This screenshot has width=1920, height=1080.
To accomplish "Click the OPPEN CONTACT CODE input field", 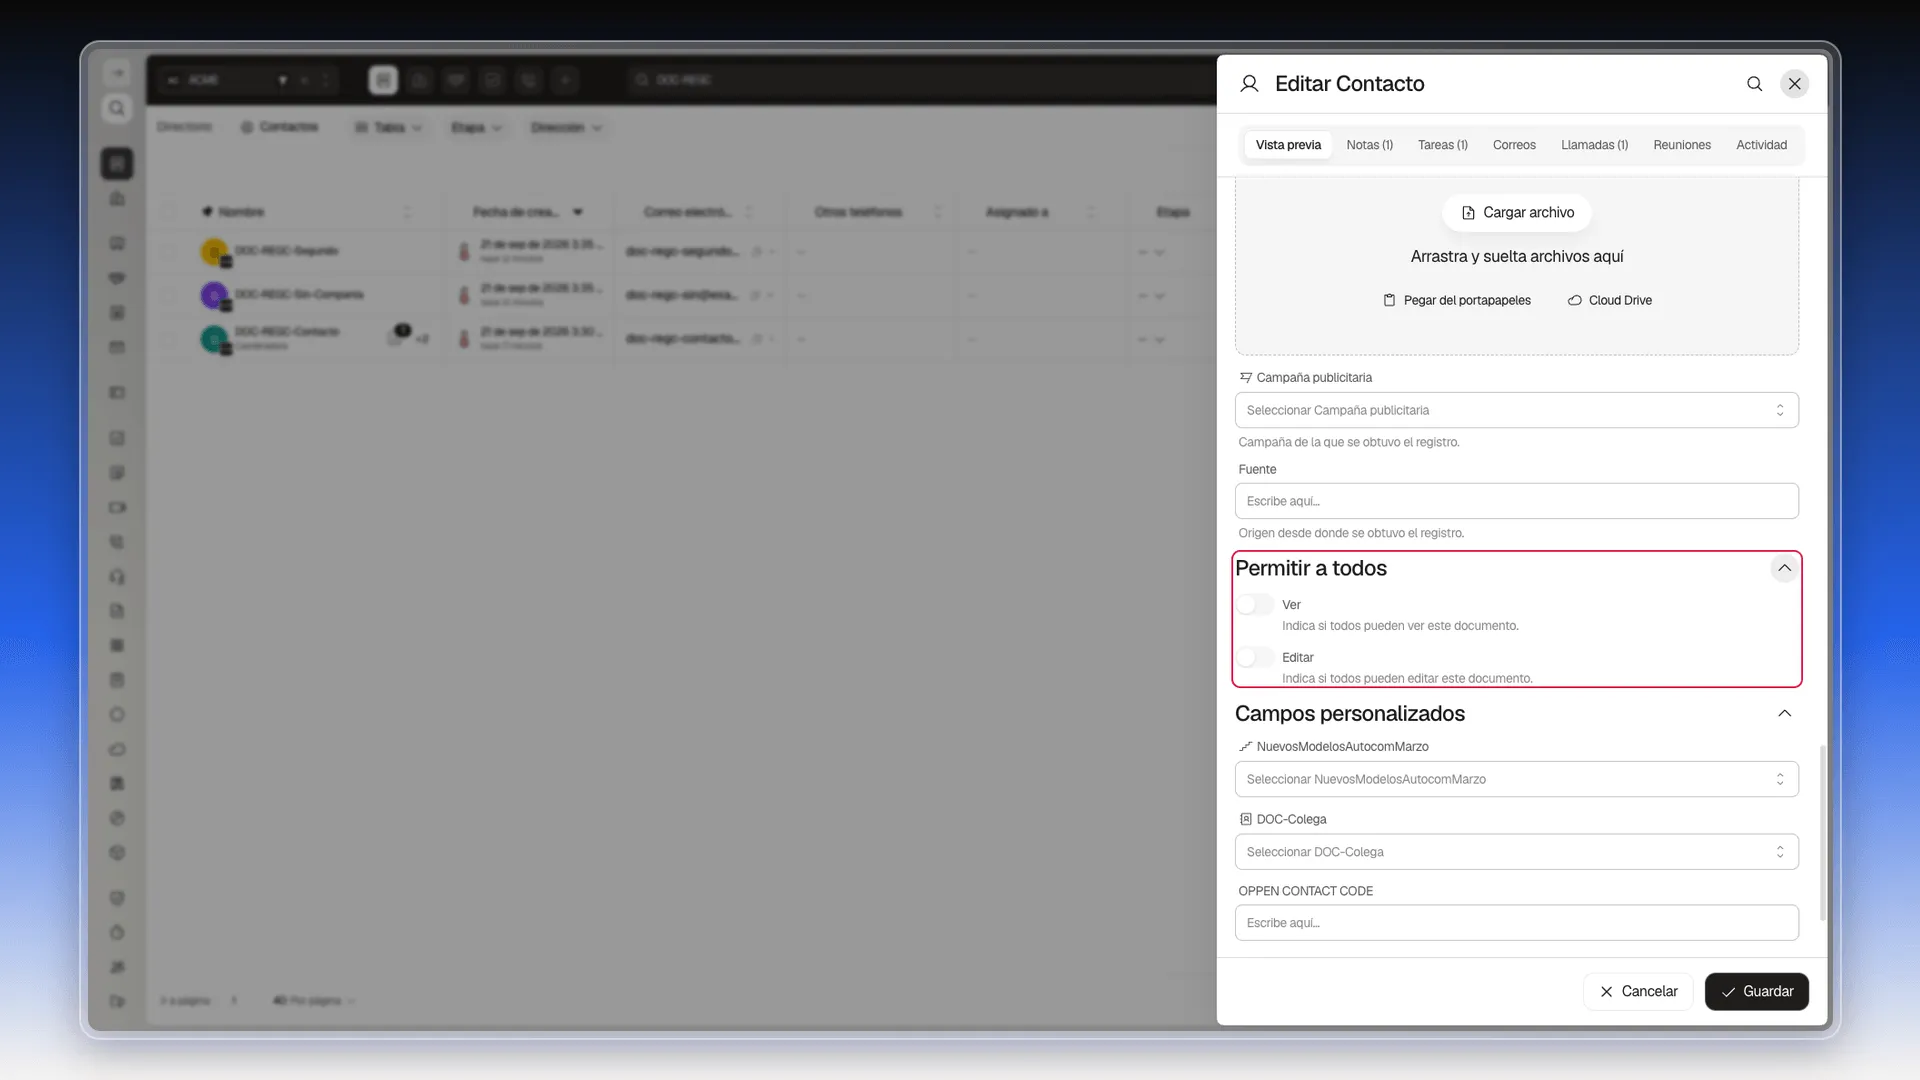I will tap(1516, 923).
